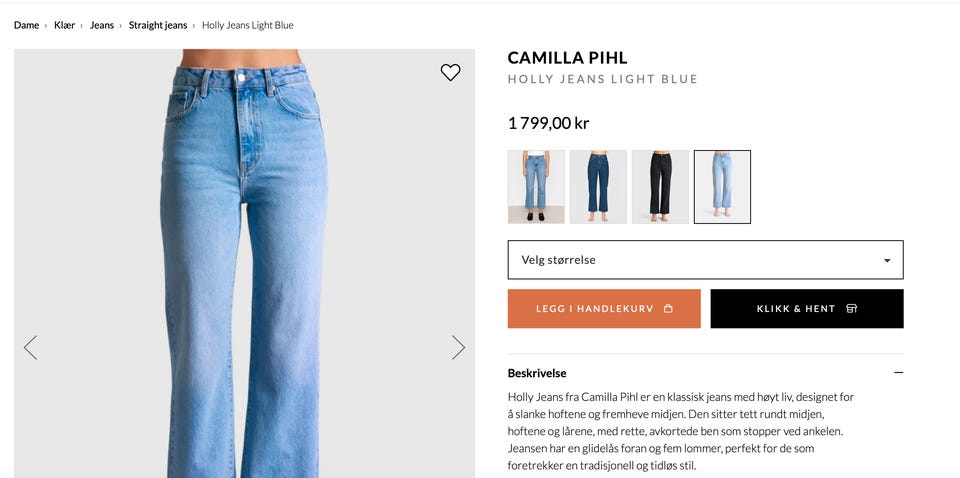Click the shopping bag icon on Legg i handlekurv
The height and width of the screenshot is (478, 960).
pos(668,308)
